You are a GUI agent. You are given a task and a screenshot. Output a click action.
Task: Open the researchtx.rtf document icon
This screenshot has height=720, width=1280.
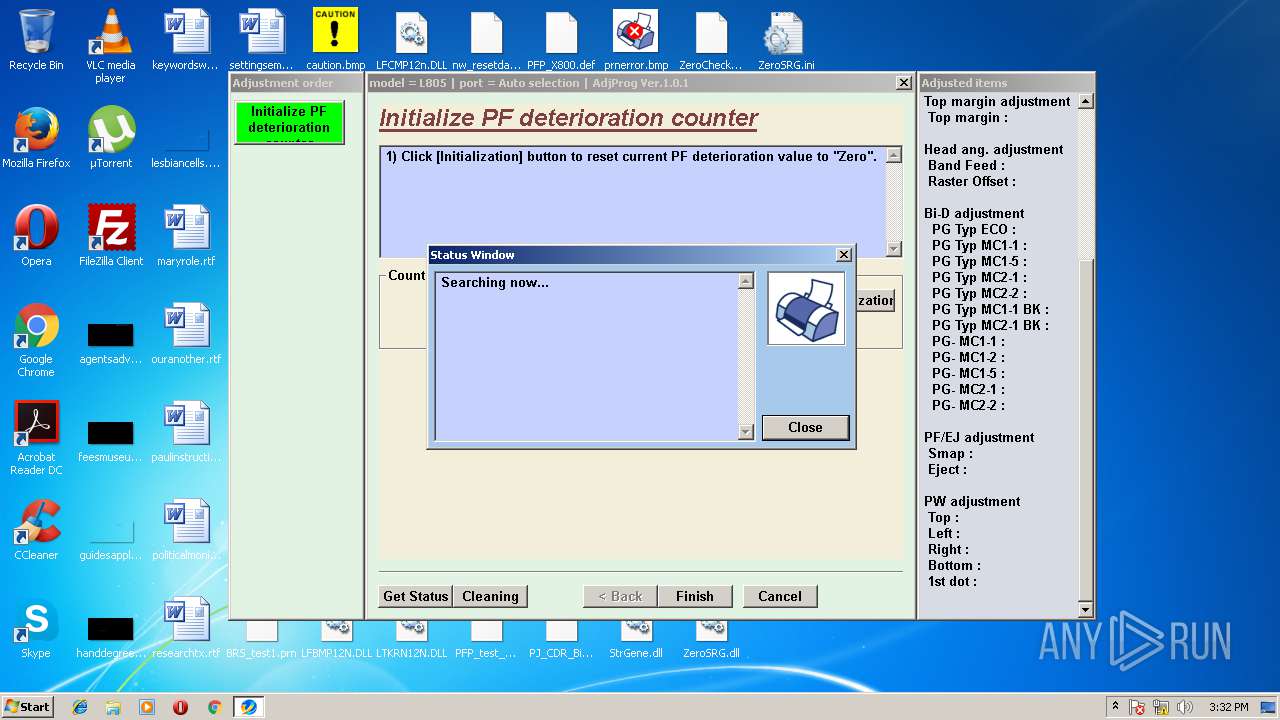point(186,628)
